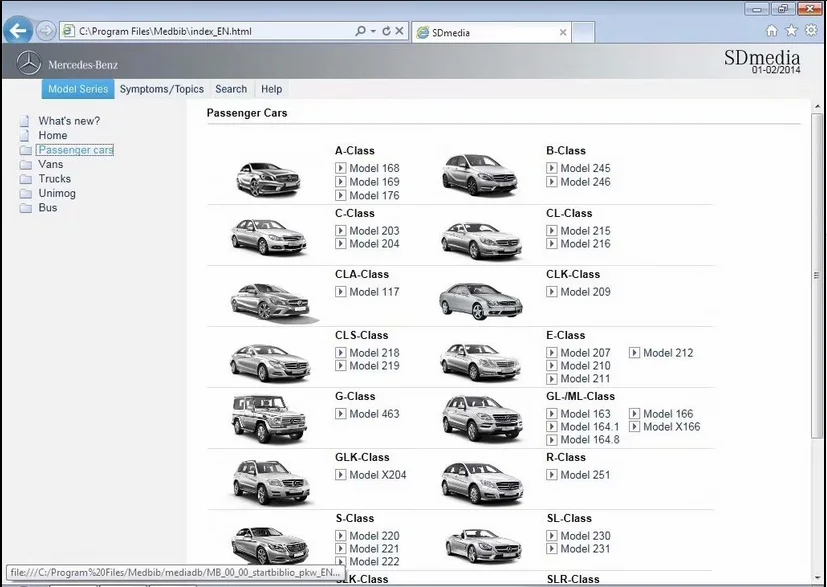Screen dimensions: 827x587
Task: Open the Help tab
Action: click(x=271, y=89)
